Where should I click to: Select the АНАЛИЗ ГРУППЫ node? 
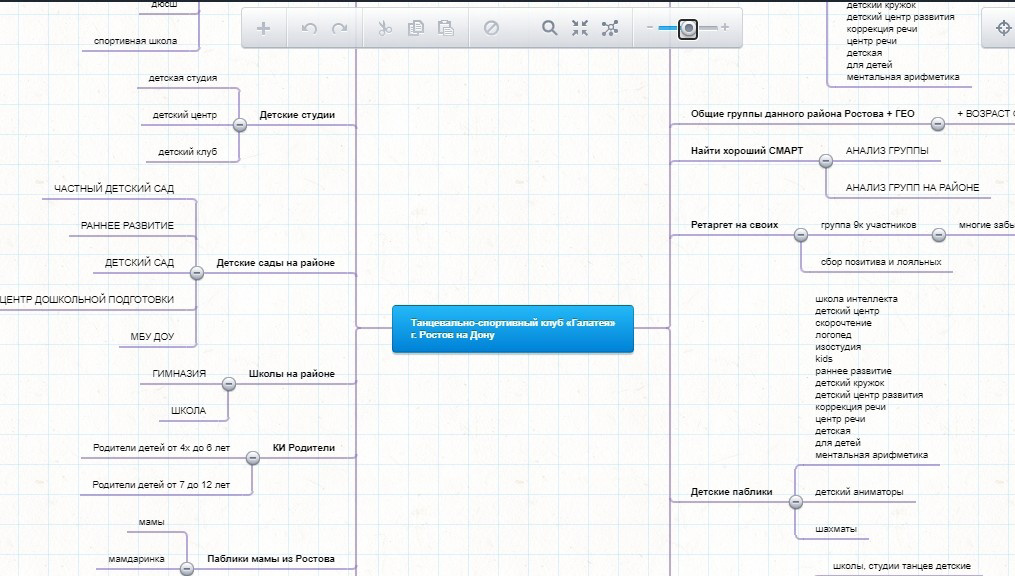point(887,150)
